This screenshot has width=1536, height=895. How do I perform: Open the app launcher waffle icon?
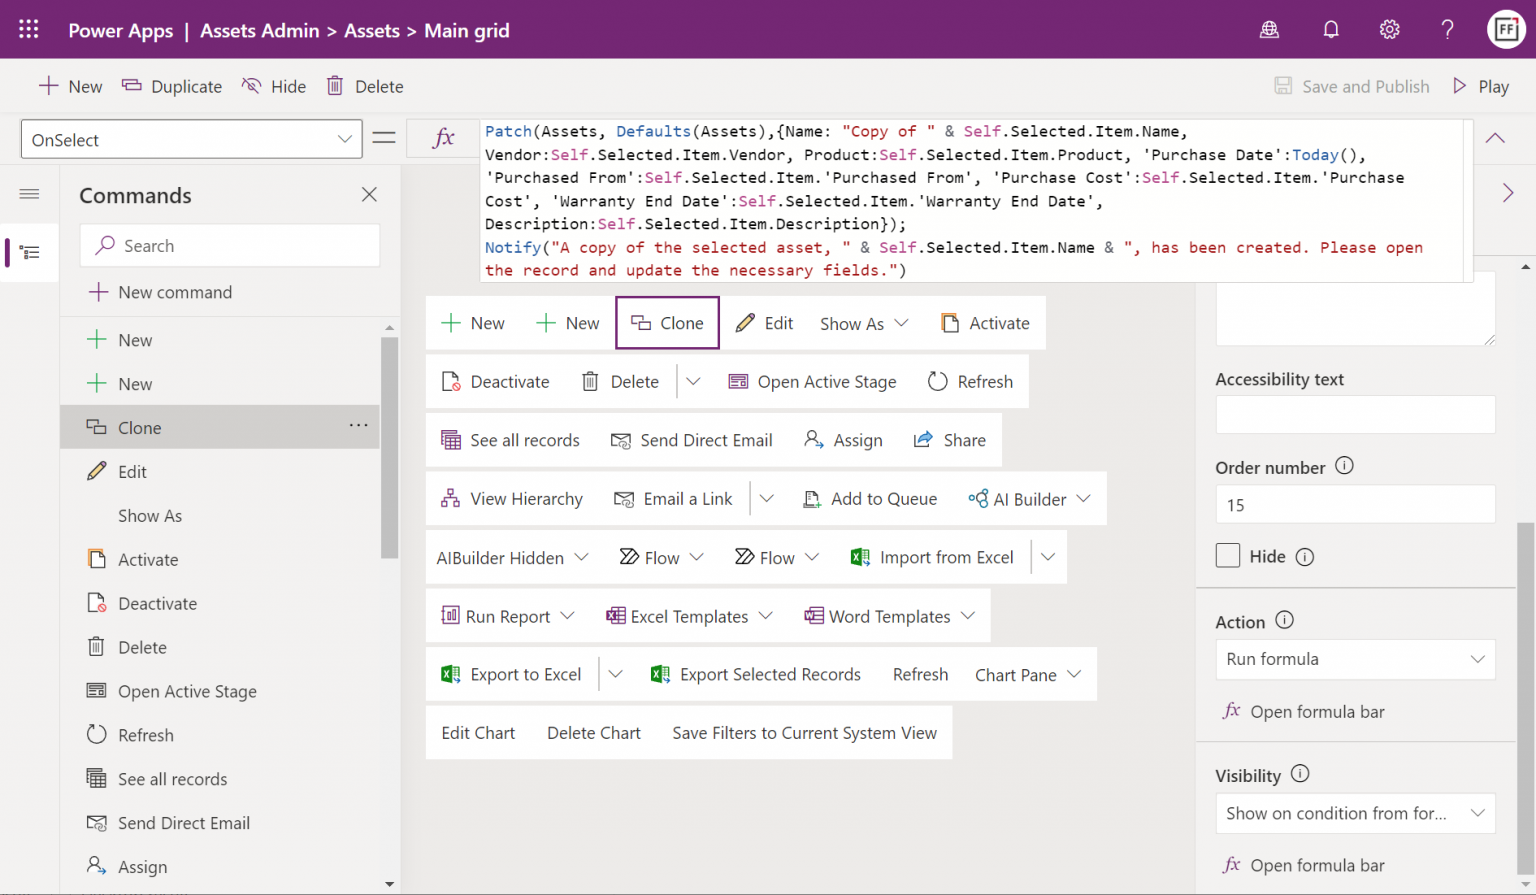coord(29,30)
